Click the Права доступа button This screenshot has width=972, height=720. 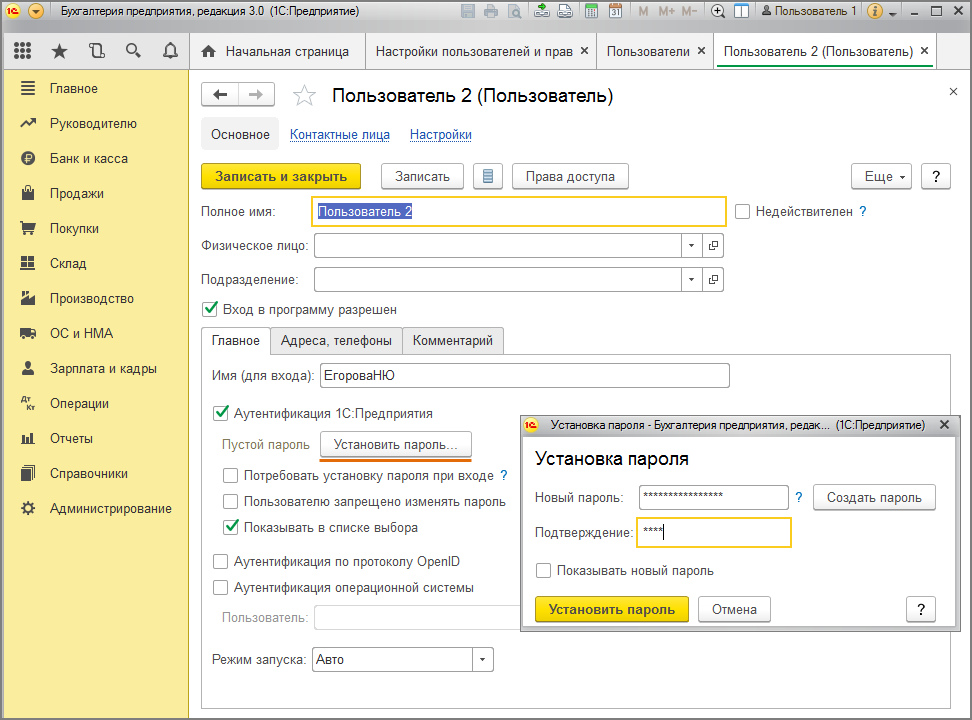570,176
